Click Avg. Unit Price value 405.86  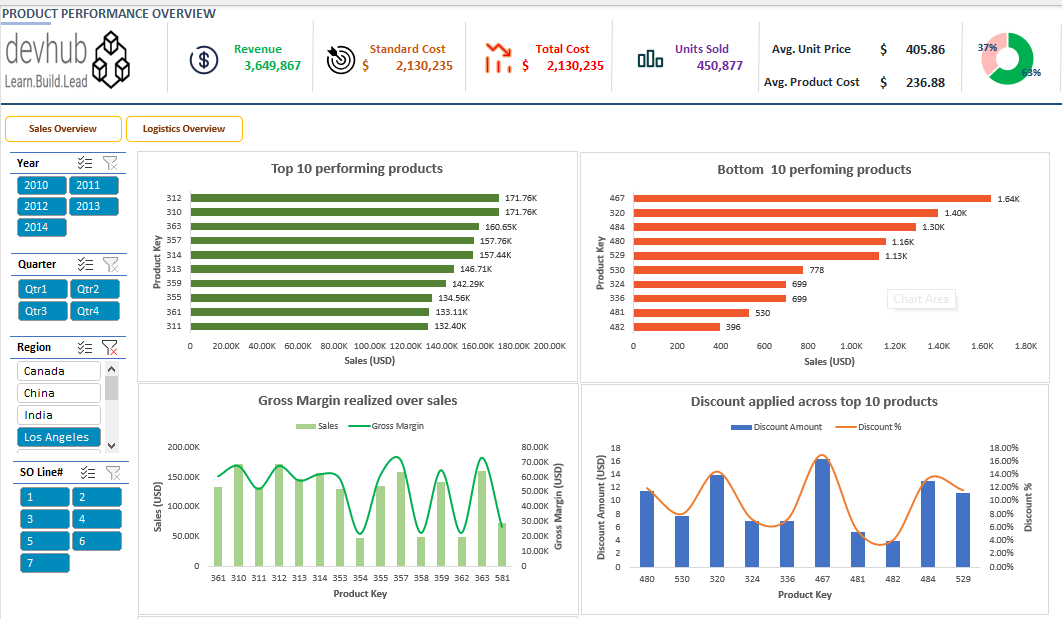(925, 49)
